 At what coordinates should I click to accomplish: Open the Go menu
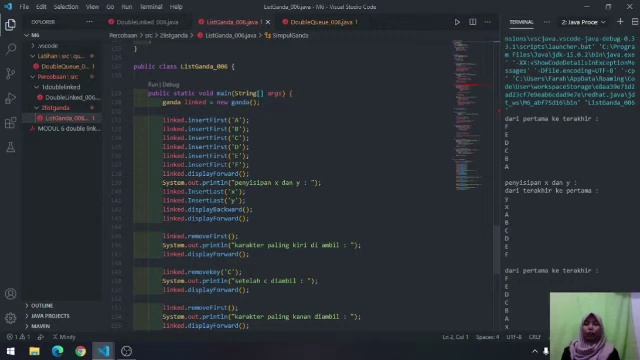(x=110, y=7)
